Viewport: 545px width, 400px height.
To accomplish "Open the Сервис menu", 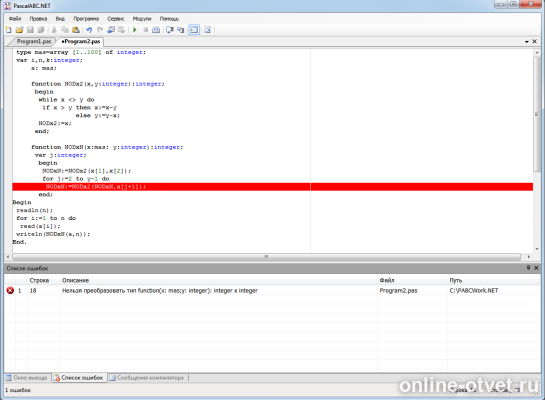I will pos(116,19).
